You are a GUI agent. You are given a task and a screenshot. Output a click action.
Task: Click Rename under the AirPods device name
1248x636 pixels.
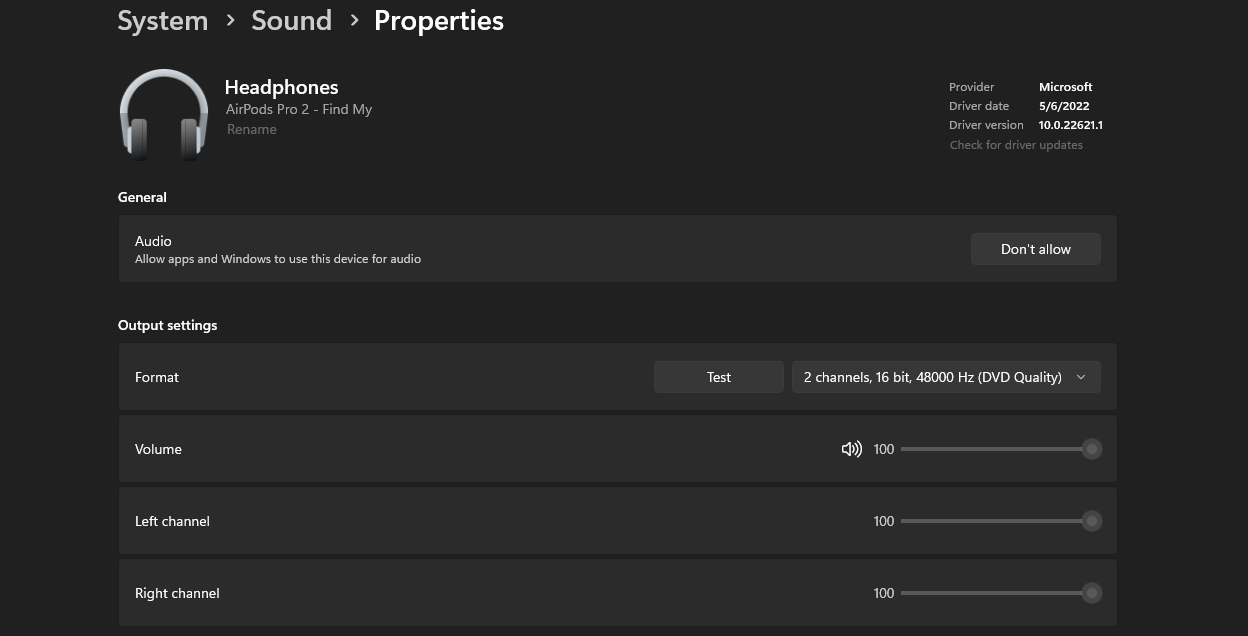[x=251, y=129]
